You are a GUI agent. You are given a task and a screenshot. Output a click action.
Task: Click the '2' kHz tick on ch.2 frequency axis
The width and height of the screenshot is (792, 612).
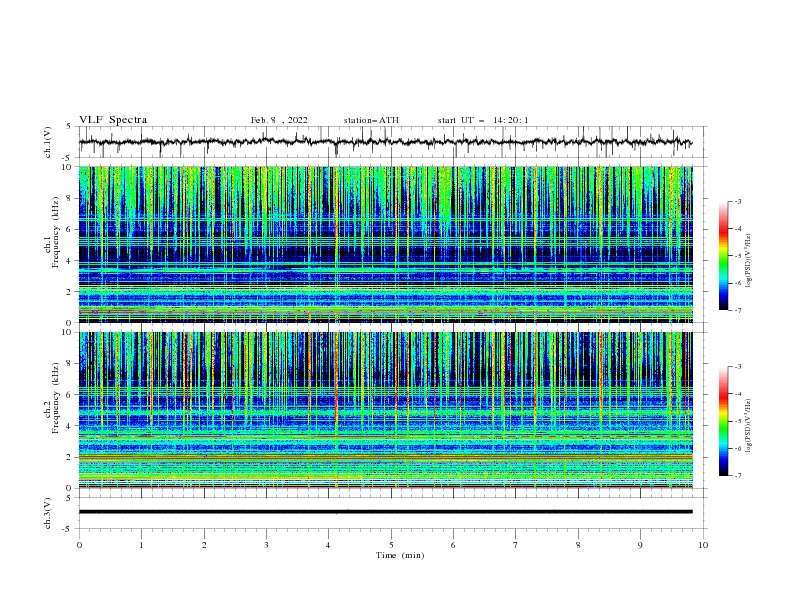(70, 457)
